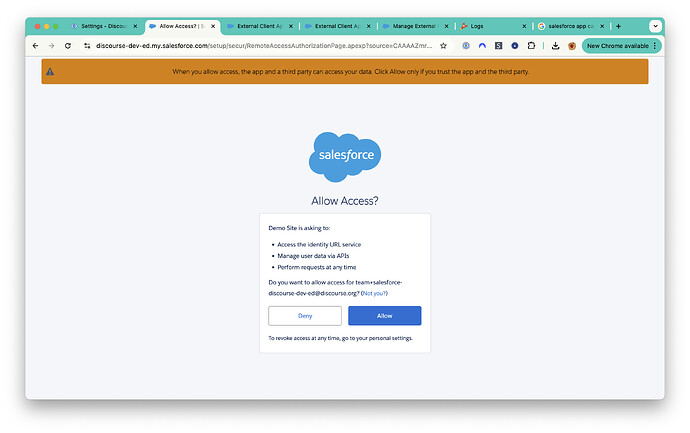Screen dimensions: 690x433
Task: Open the Chrome profile avatar
Action: [x=572, y=46]
